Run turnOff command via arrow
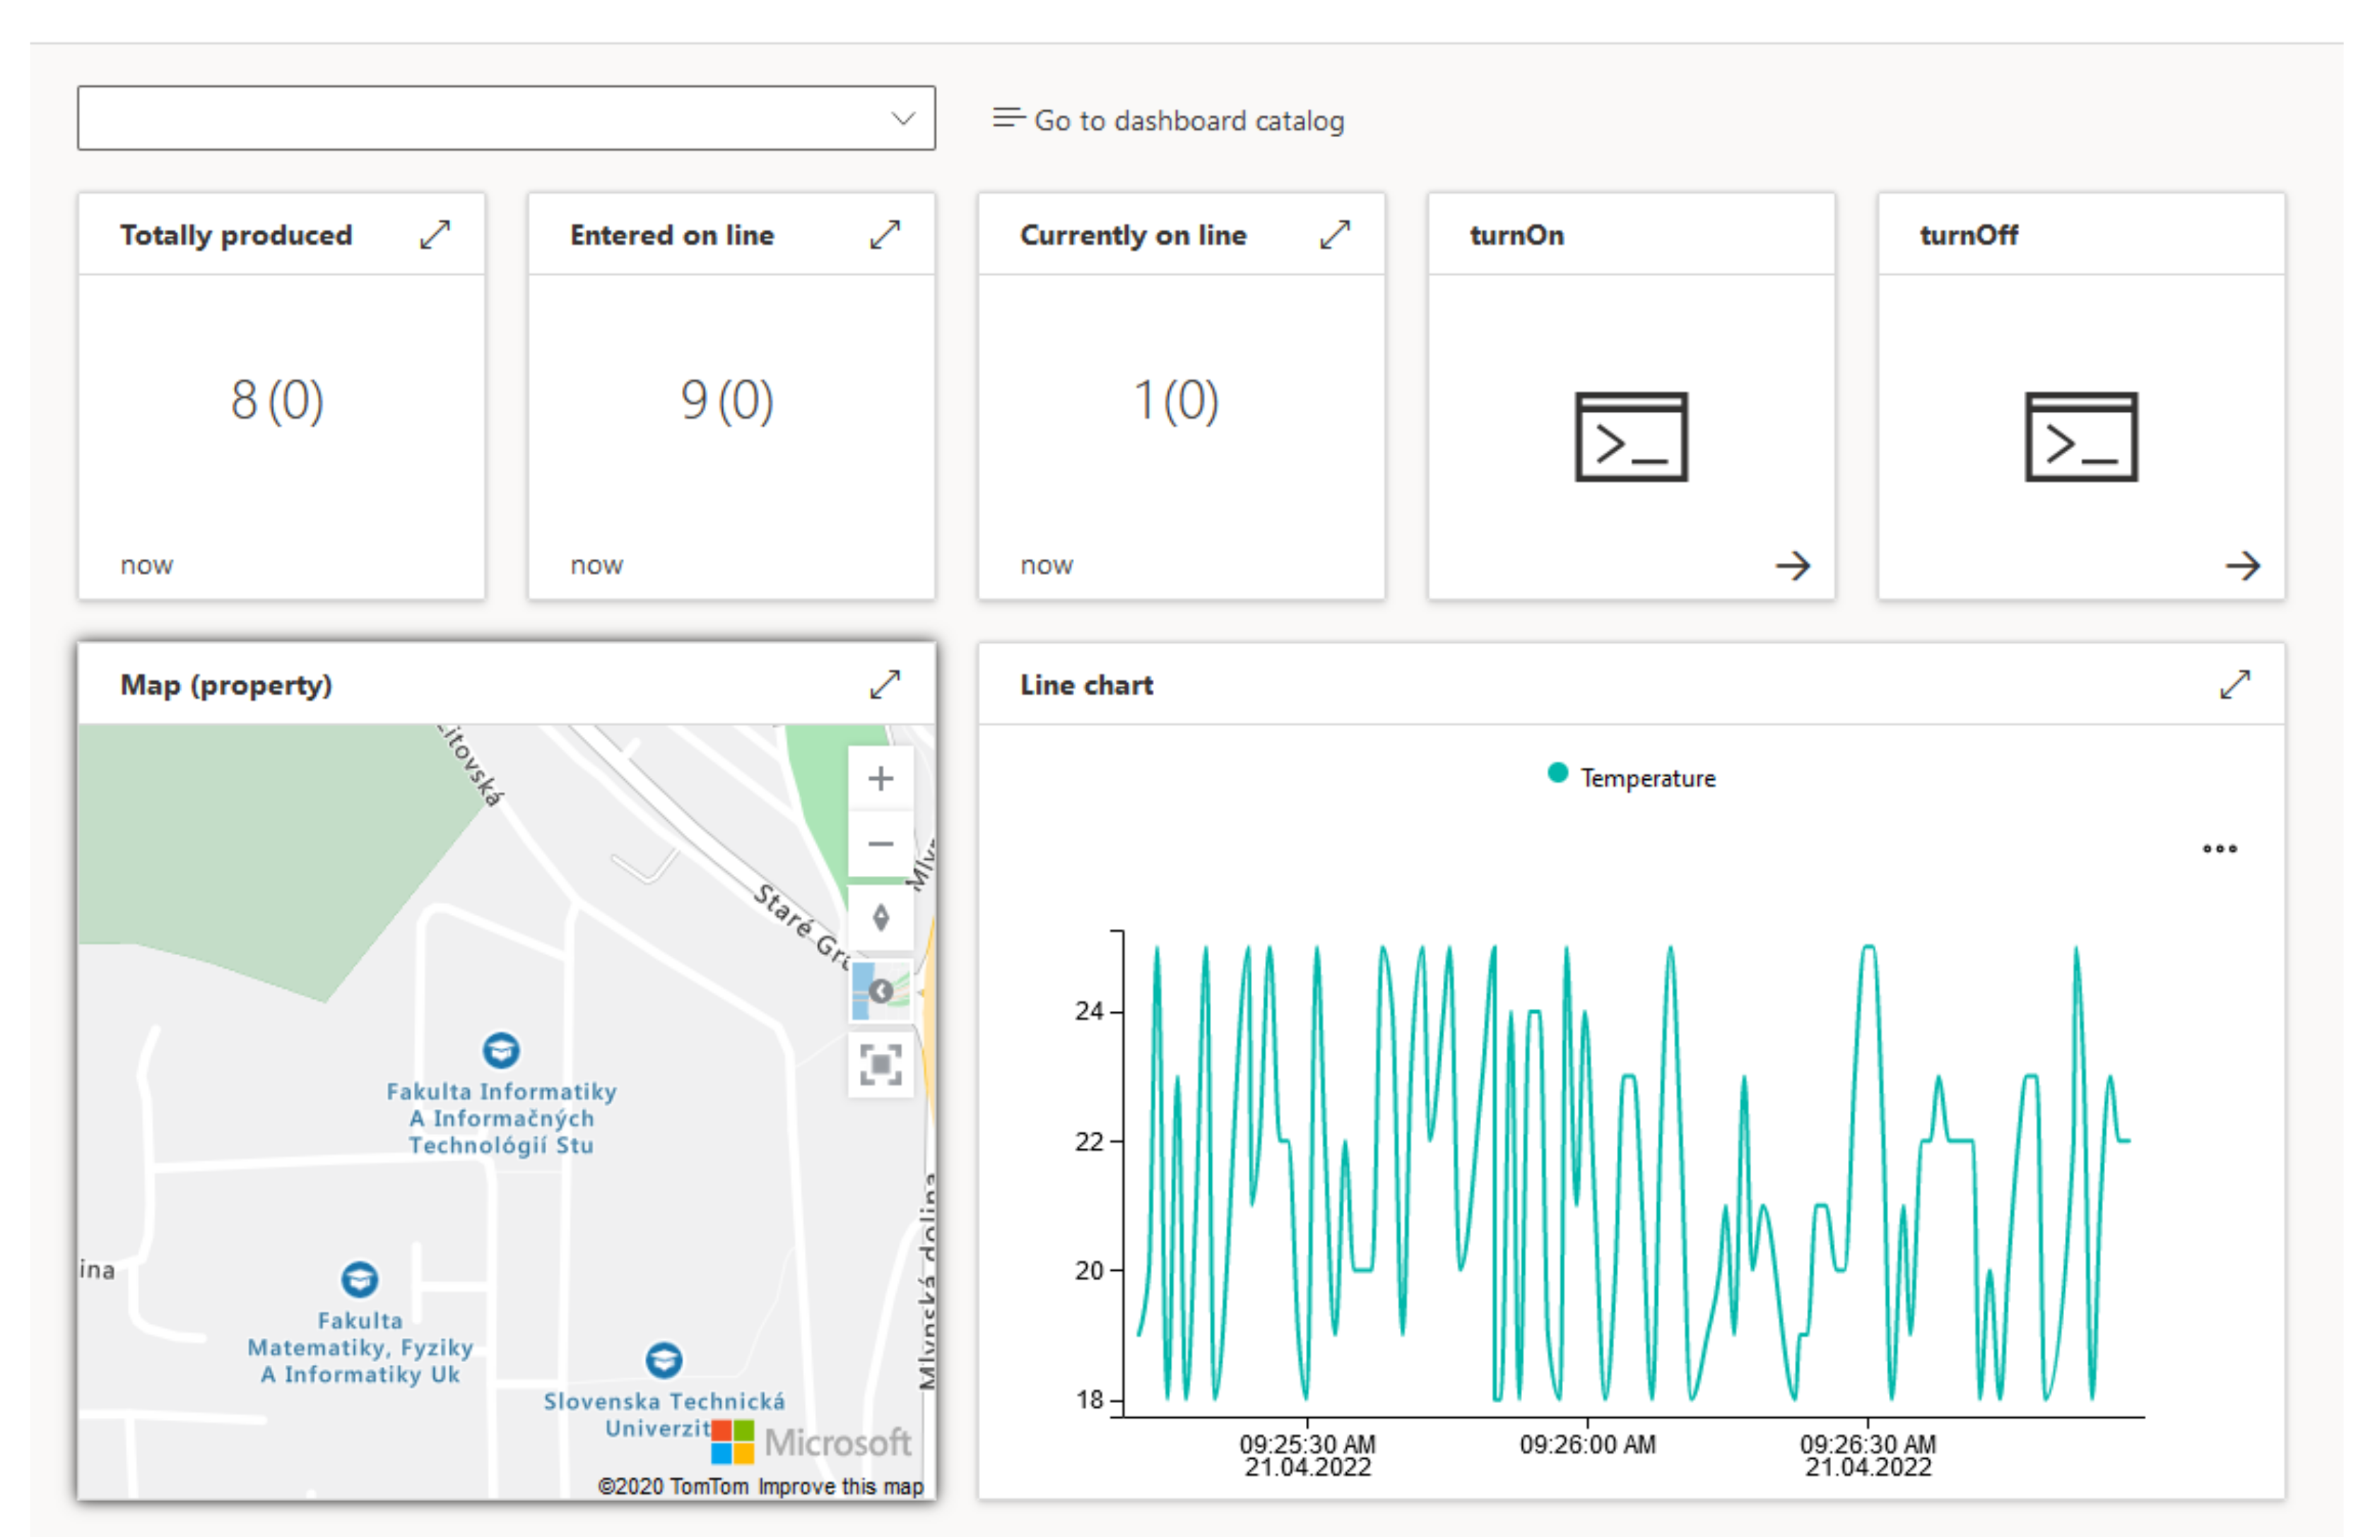This screenshot has height=1540, width=2380. pyautogui.click(x=2243, y=566)
